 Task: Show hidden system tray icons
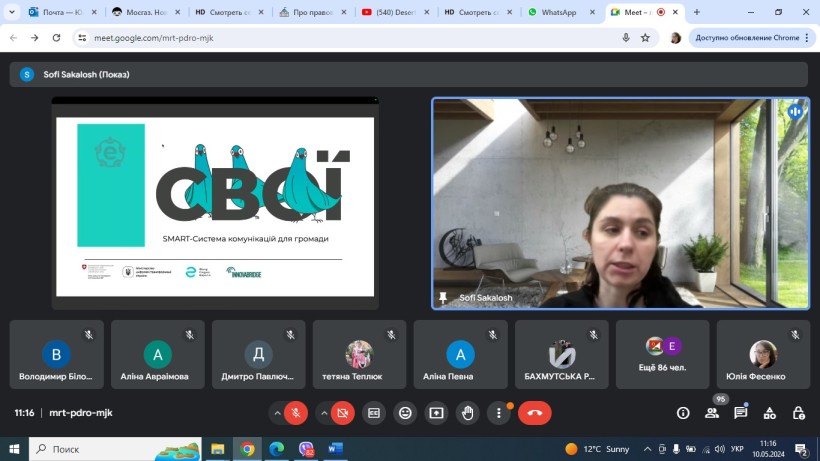coord(647,449)
